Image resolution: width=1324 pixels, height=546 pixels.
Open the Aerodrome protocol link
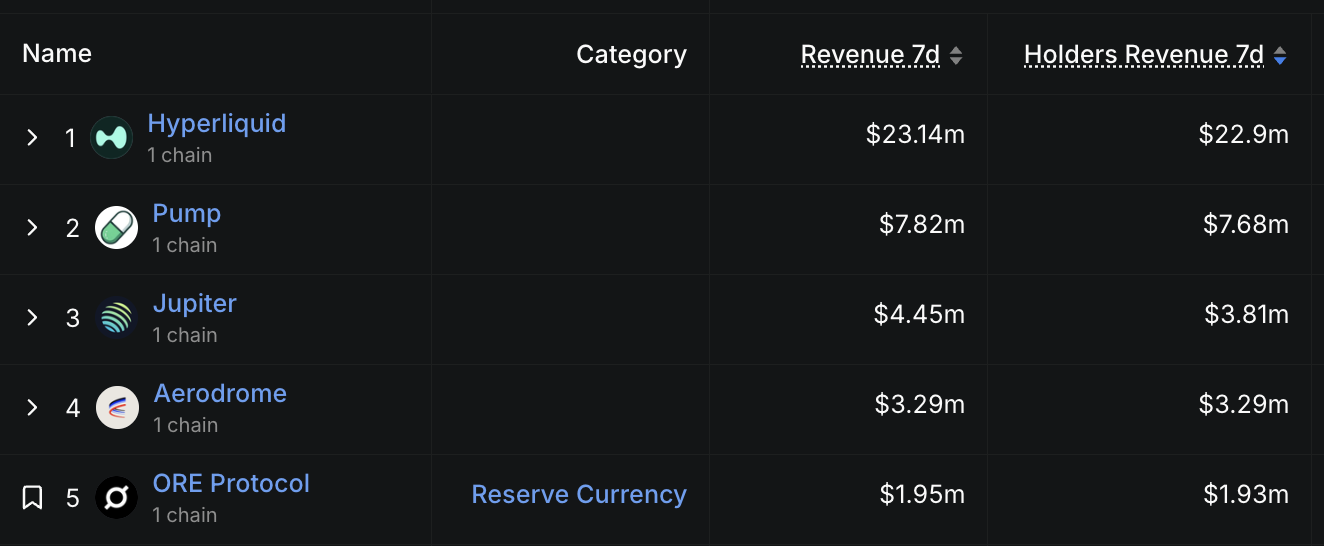[x=220, y=393]
